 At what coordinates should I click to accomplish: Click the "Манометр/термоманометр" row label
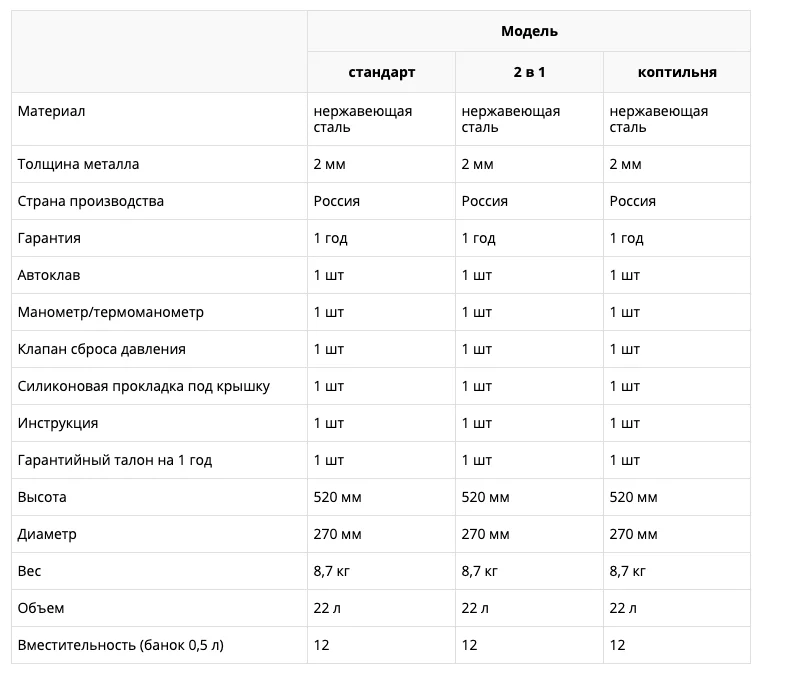click(x=111, y=312)
